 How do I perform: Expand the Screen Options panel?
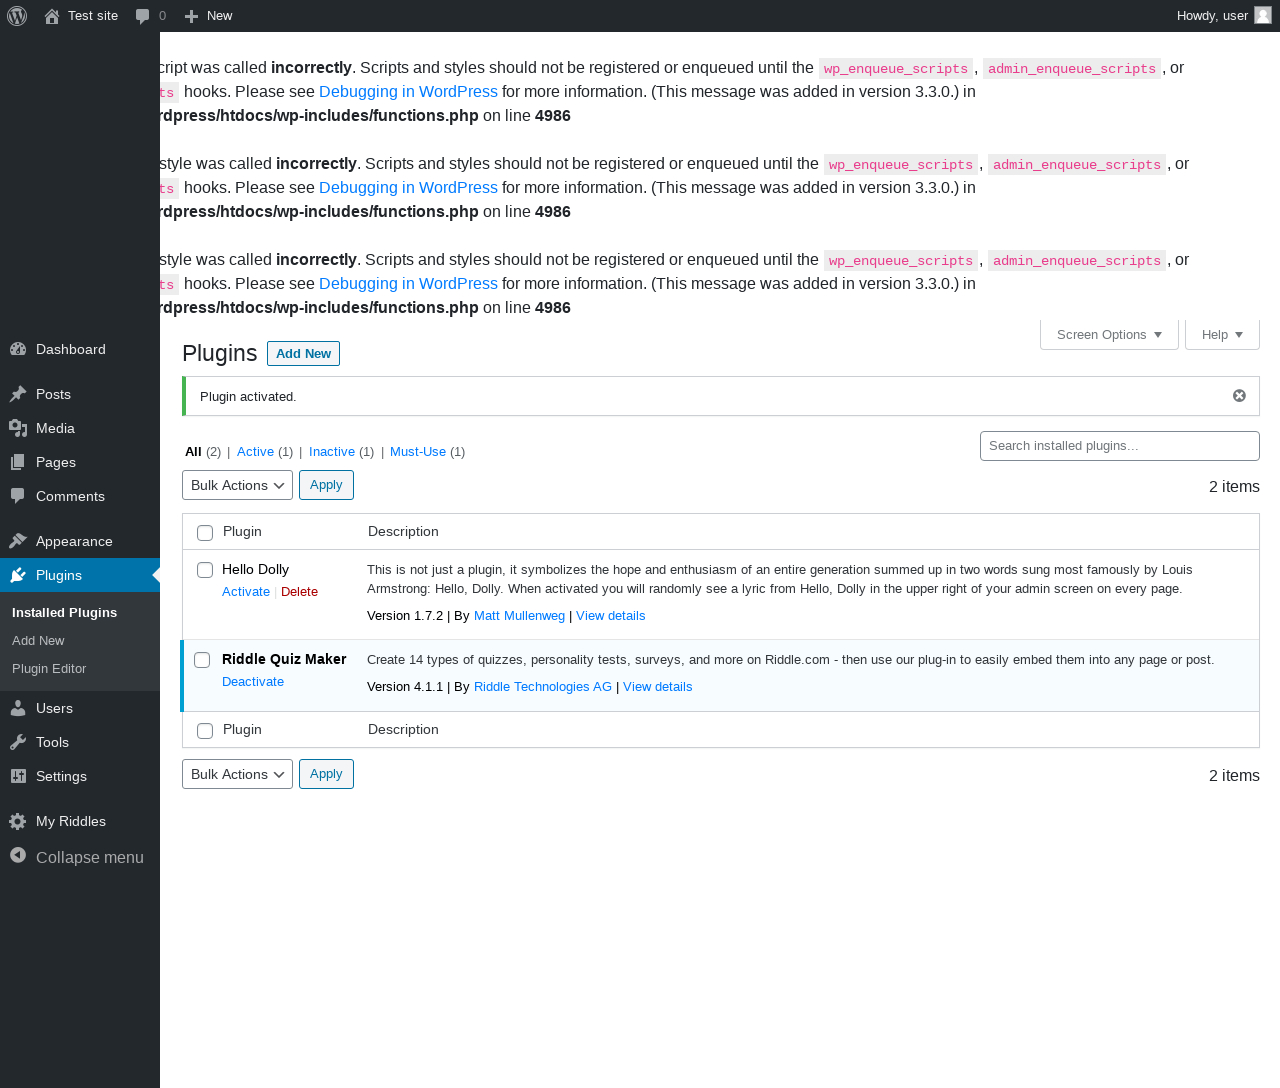point(1109,335)
